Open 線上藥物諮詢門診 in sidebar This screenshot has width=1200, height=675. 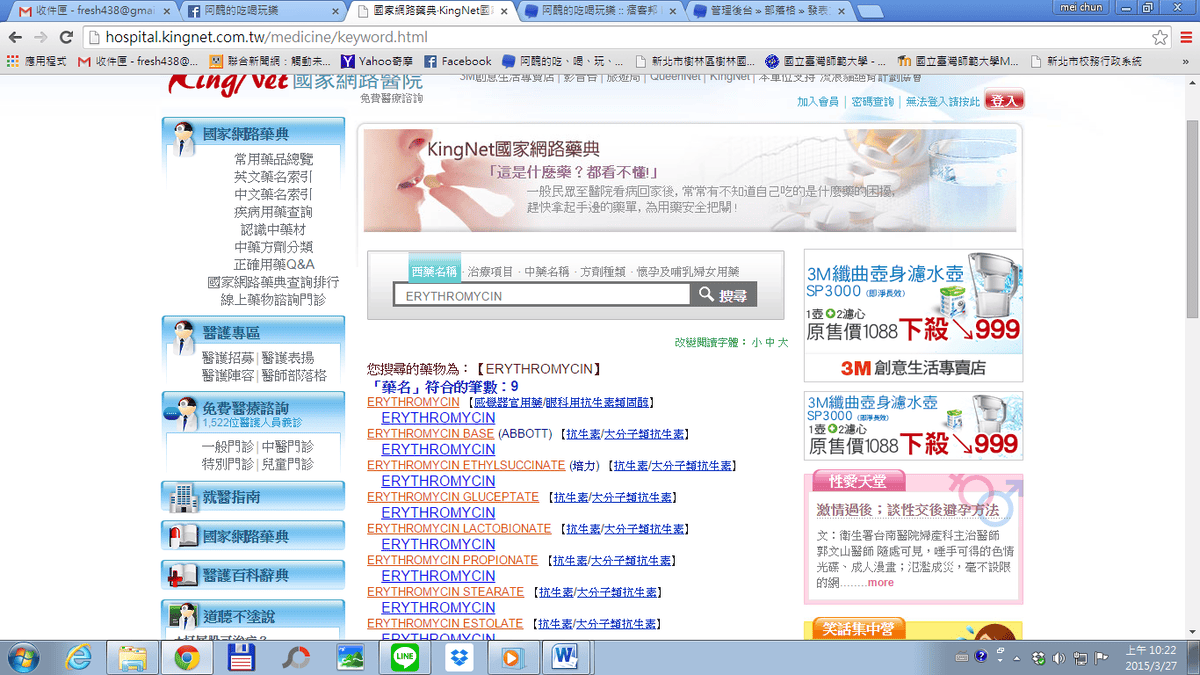[x=273, y=299]
